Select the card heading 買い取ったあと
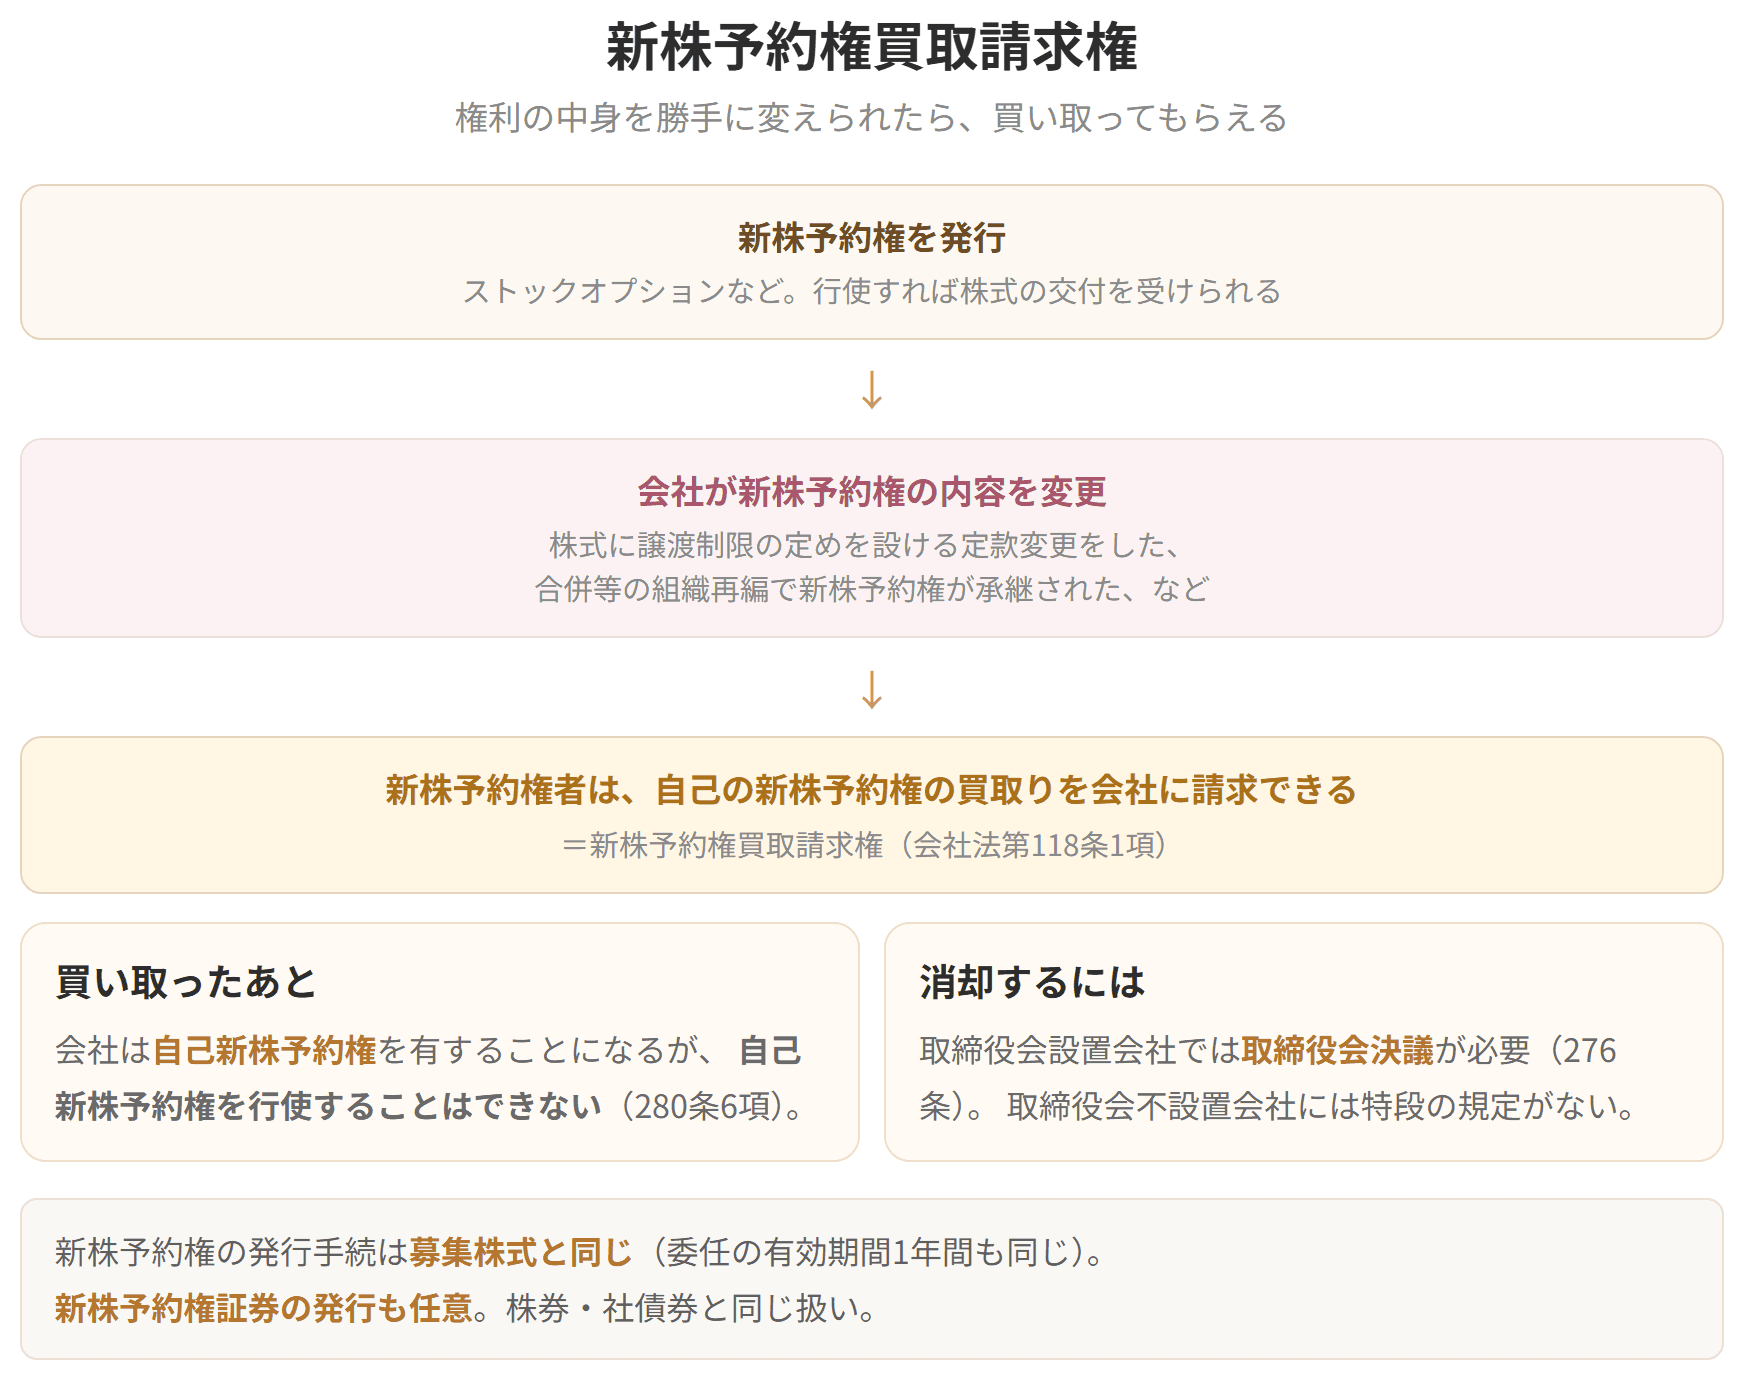The width and height of the screenshot is (1744, 1380). [x=186, y=982]
